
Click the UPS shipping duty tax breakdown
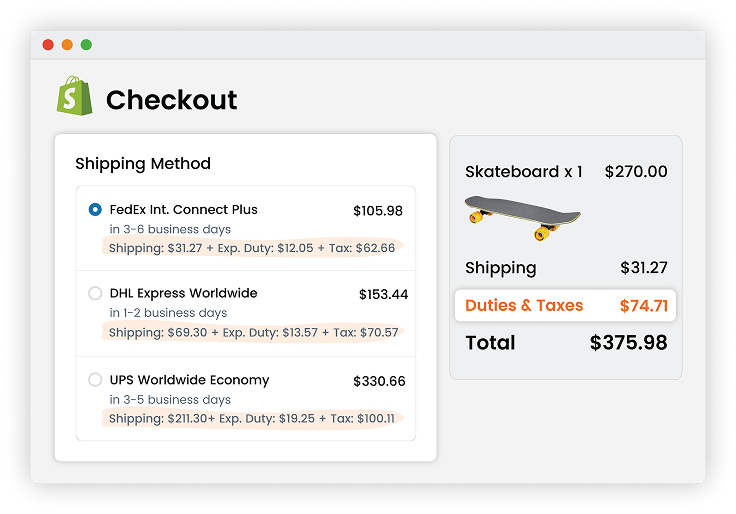tap(254, 418)
